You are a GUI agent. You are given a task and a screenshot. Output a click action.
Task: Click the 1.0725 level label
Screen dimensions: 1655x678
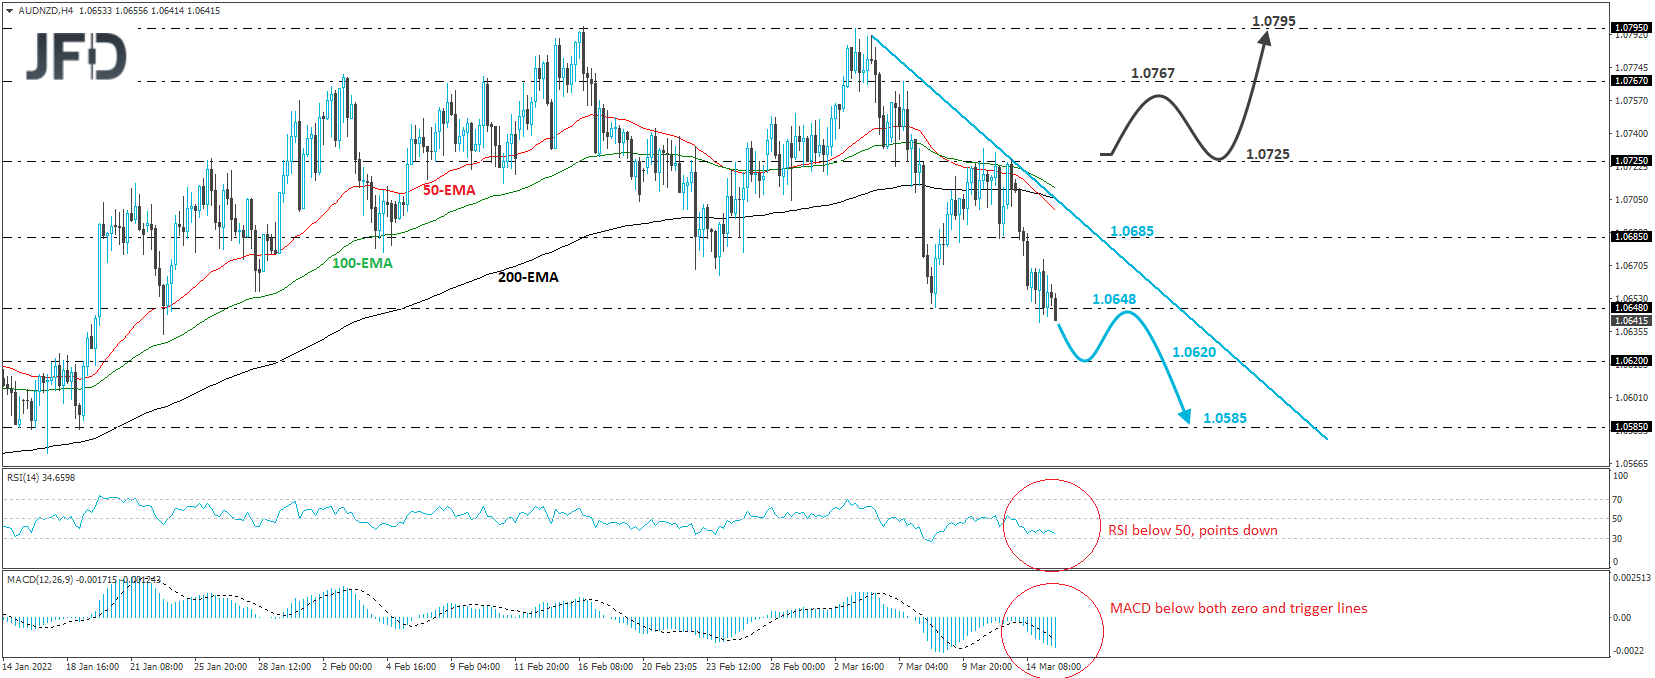point(1268,154)
